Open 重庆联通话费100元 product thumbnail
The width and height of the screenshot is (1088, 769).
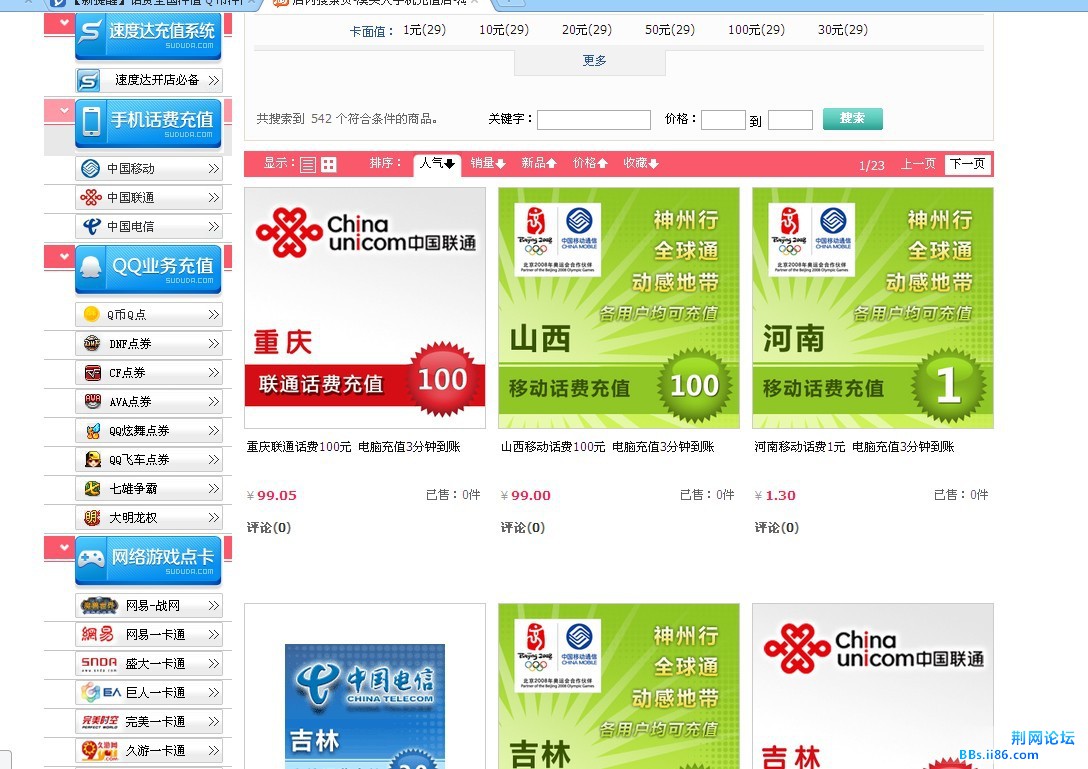[x=365, y=308]
